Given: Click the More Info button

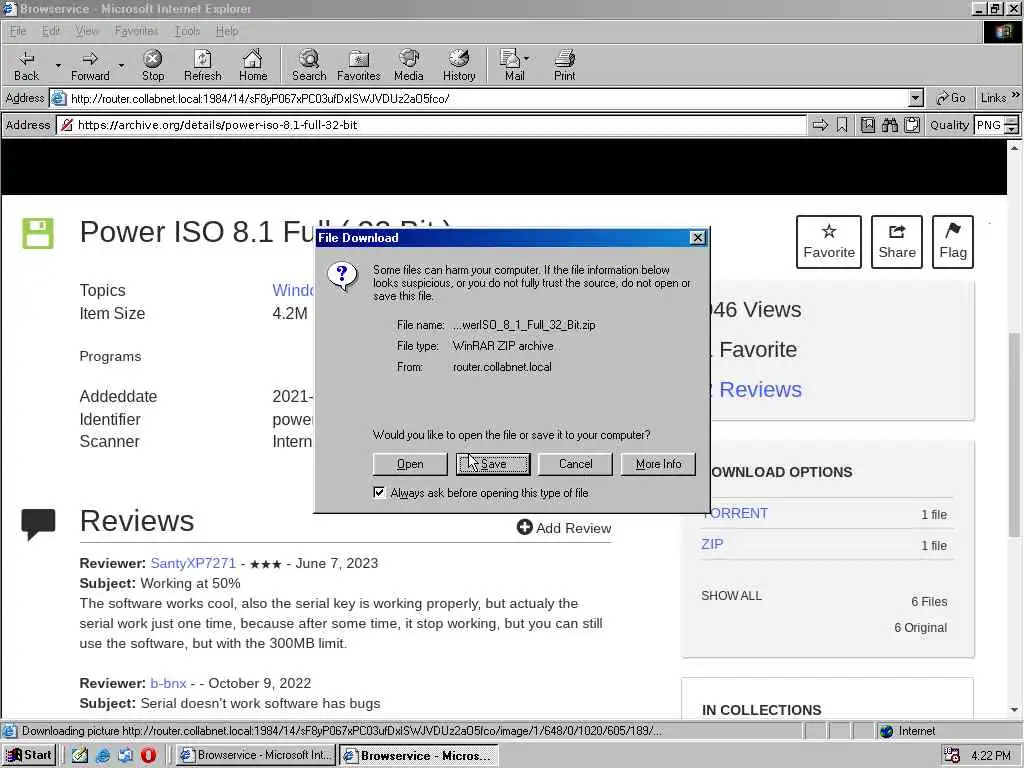Looking at the screenshot, I should pos(658,464).
